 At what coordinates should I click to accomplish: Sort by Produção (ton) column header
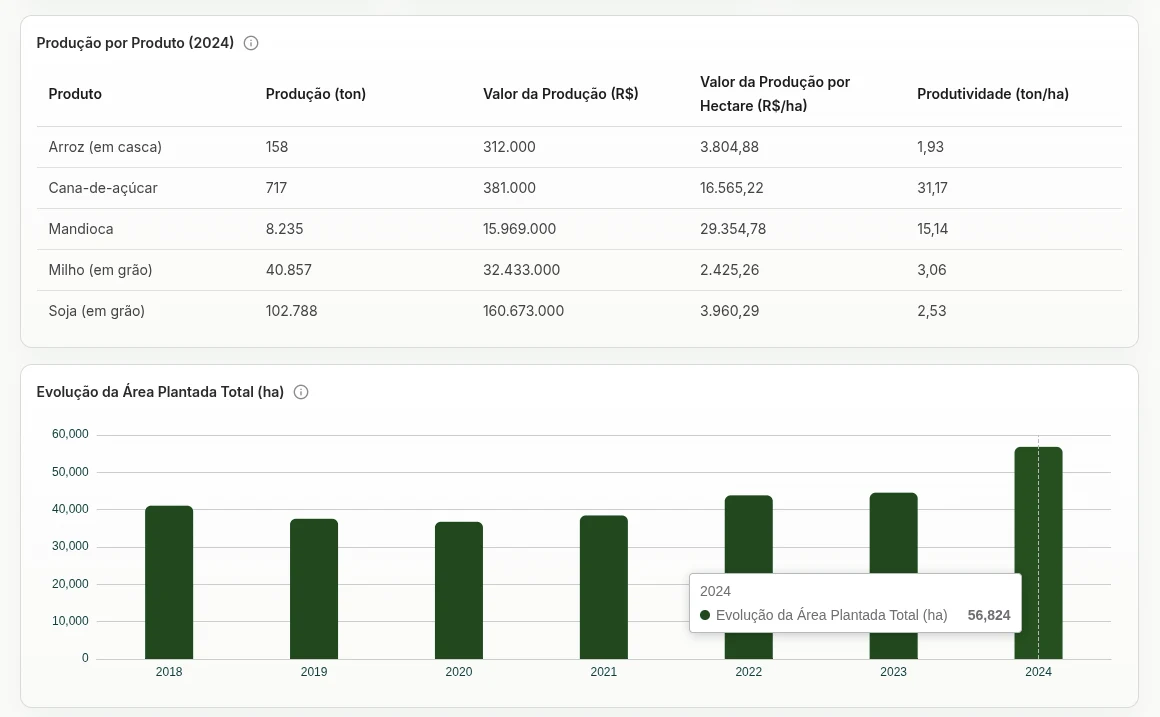point(316,94)
